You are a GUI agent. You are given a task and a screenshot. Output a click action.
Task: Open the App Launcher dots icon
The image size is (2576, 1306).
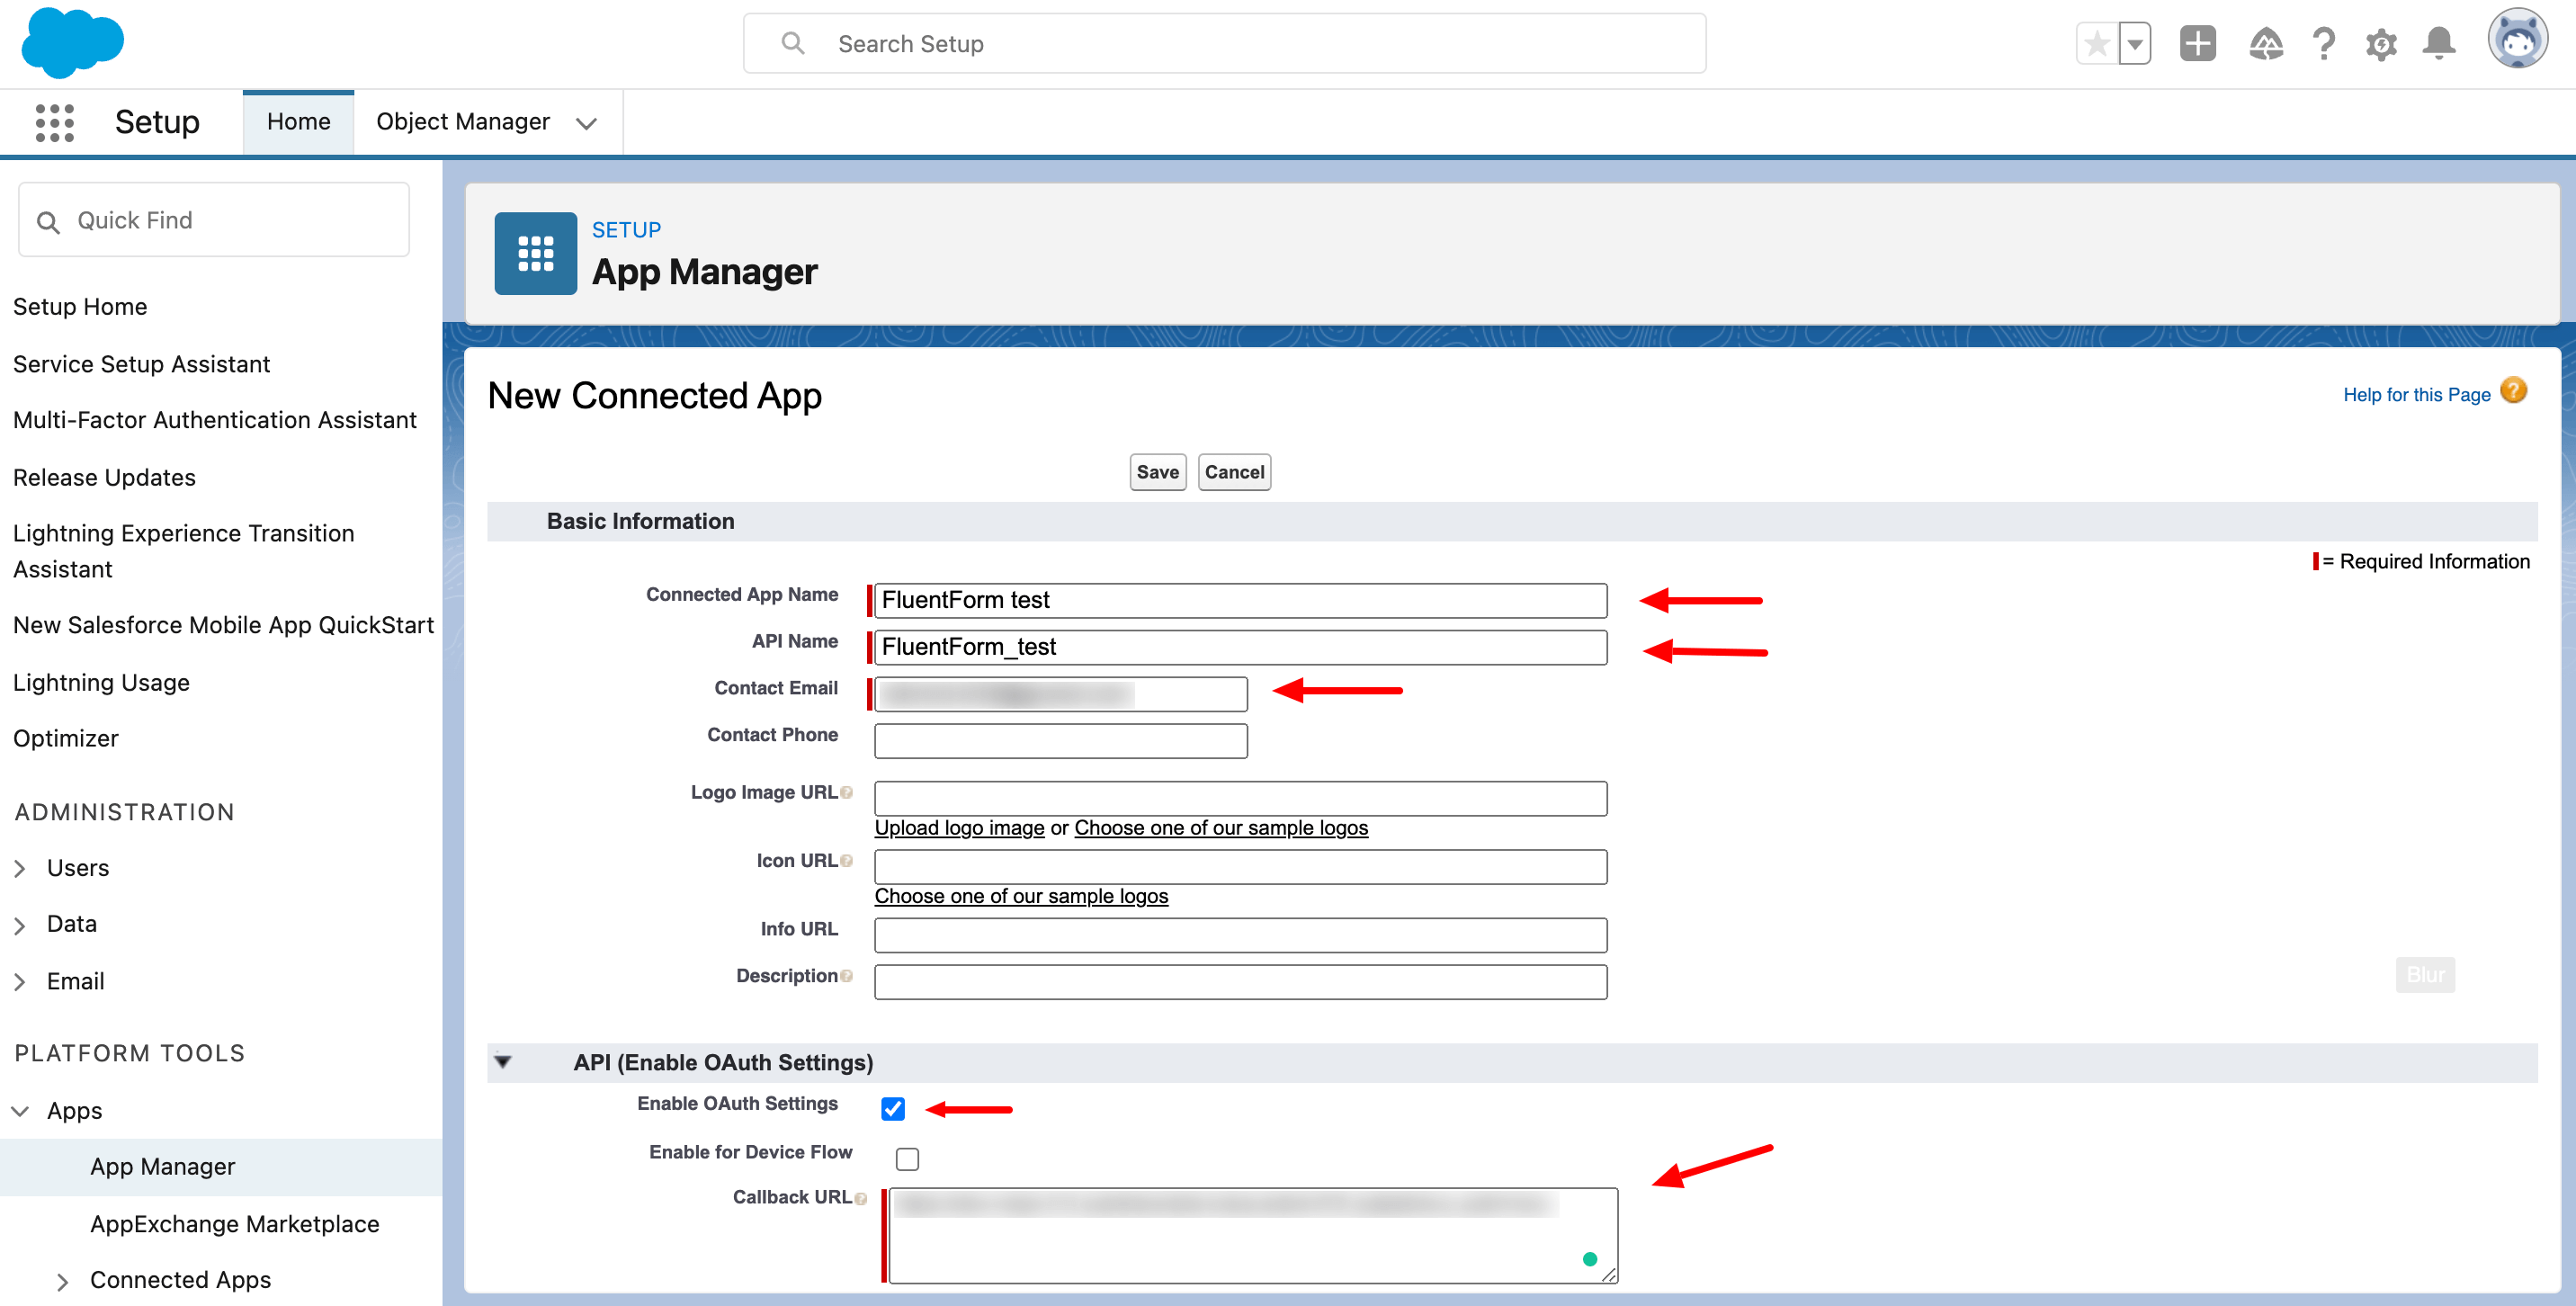54,122
